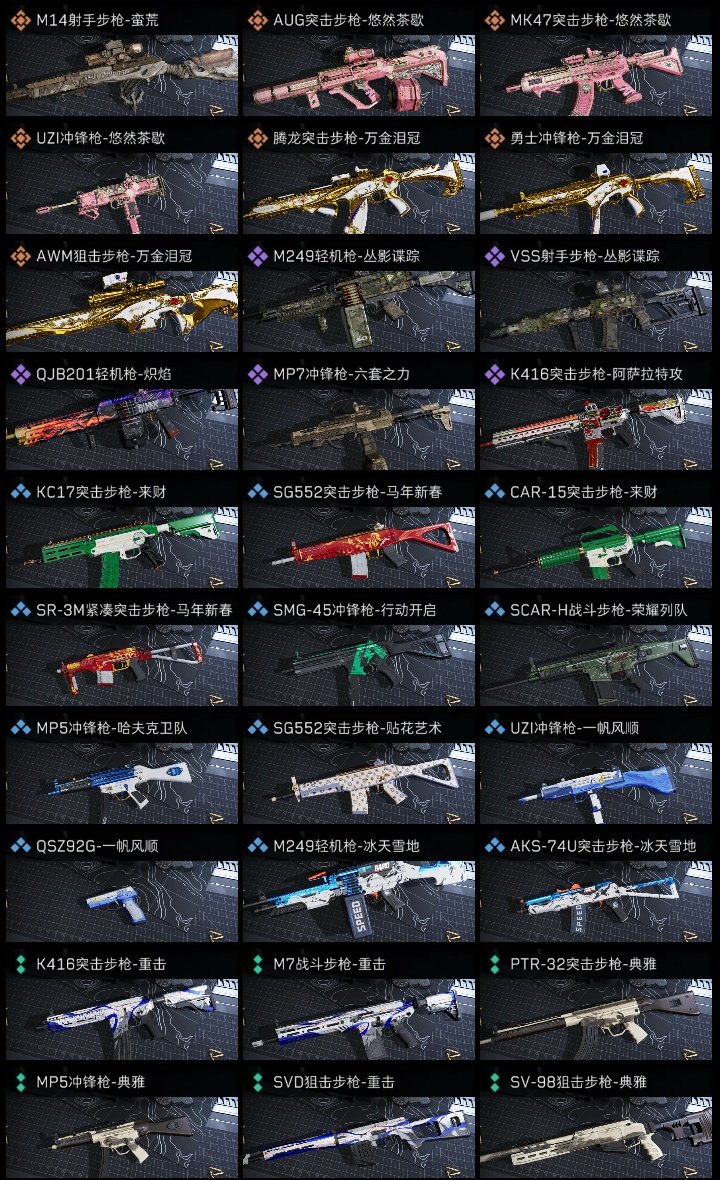
Task: Click the green rarity icon beside SV-98狙击步枪-典雅
Action: coord(494,1082)
